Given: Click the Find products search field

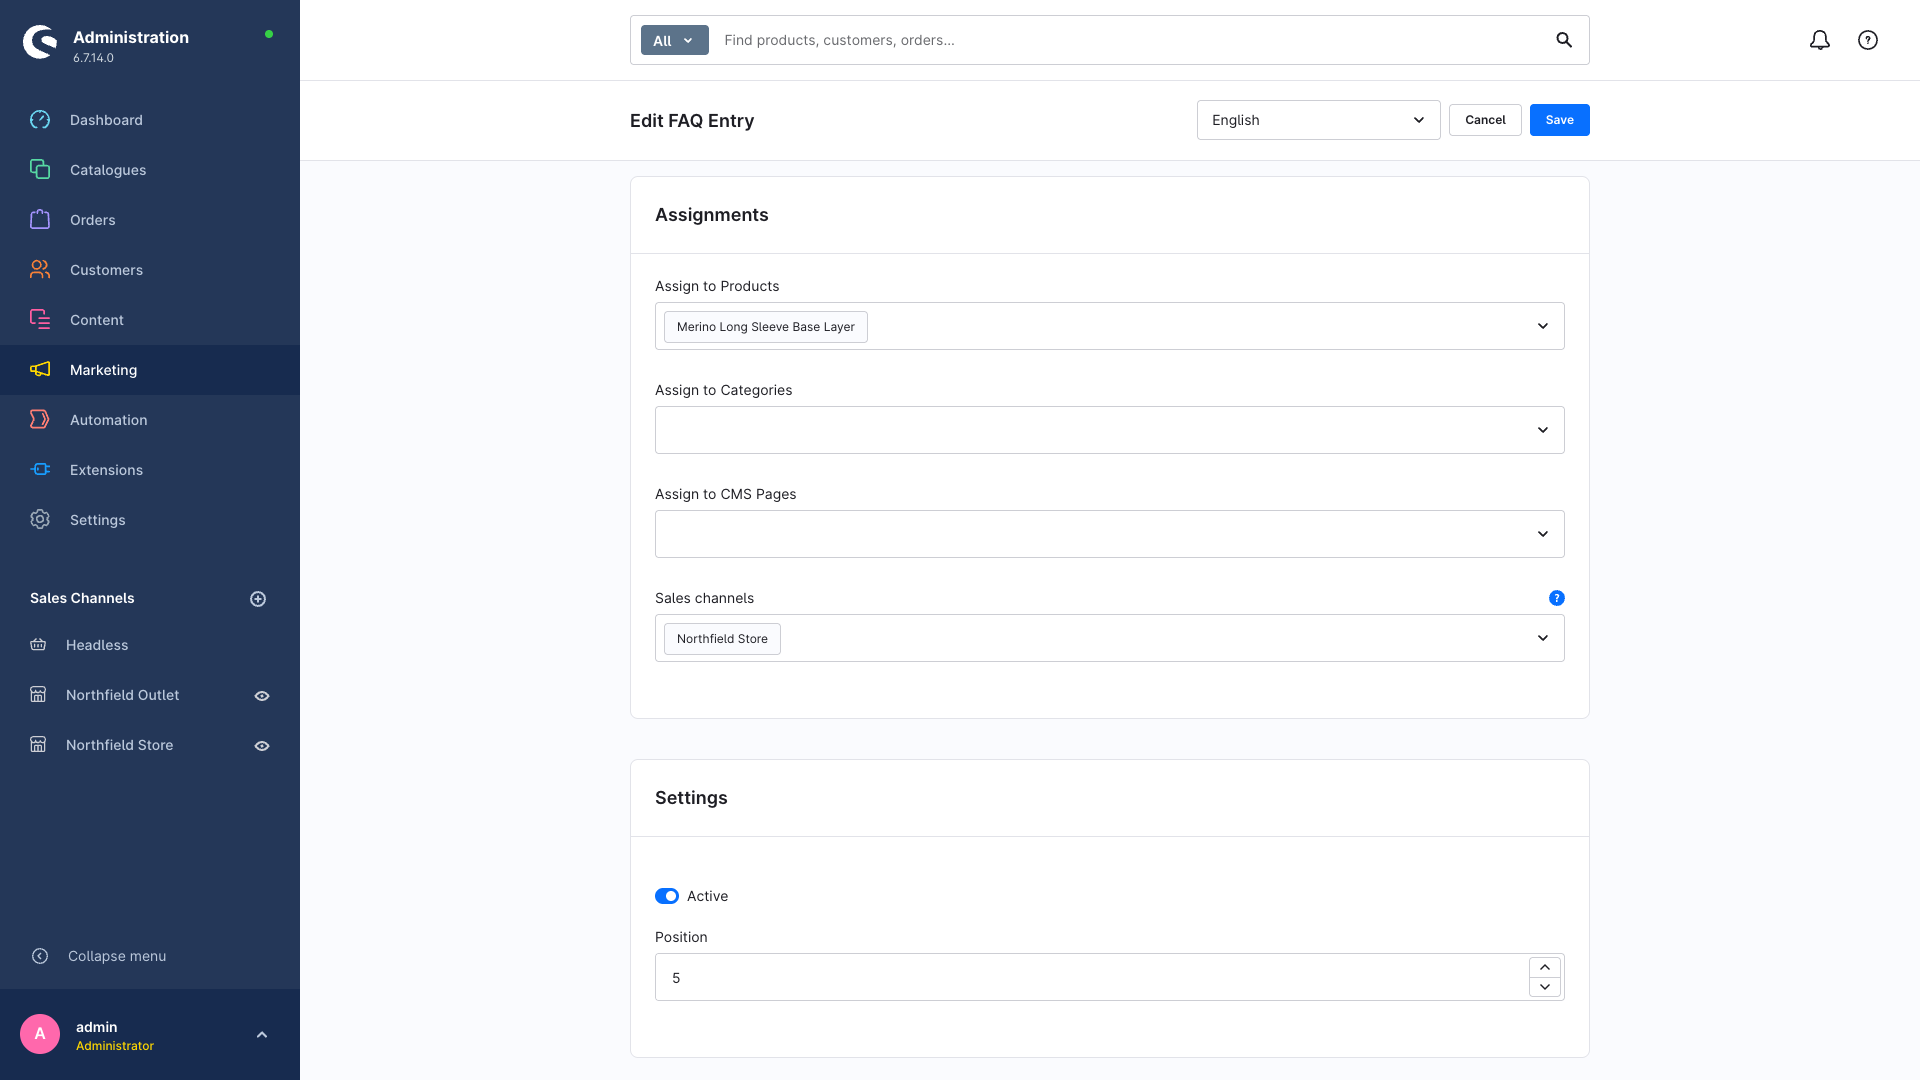Looking at the screenshot, I should tap(1130, 40).
